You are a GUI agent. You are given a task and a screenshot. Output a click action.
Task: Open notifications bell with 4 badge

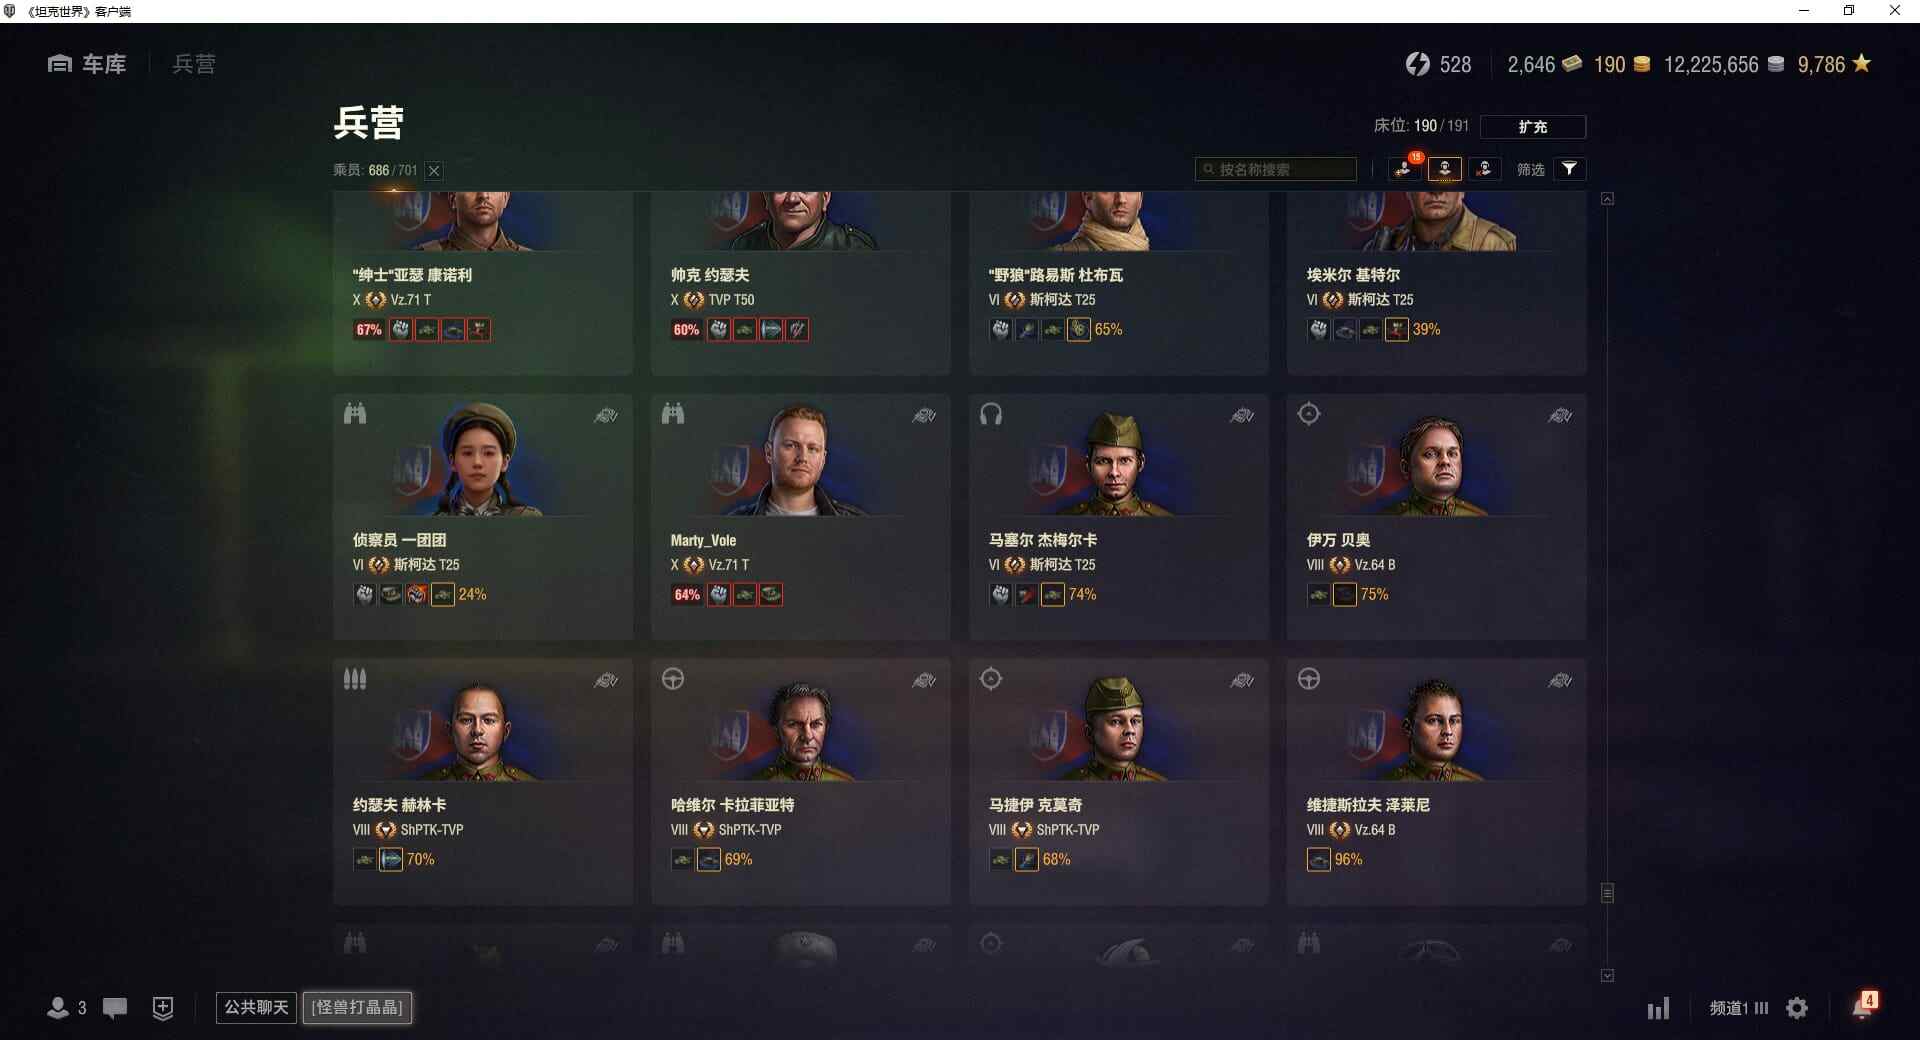pyautogui.click(x=1863, y=1006)
